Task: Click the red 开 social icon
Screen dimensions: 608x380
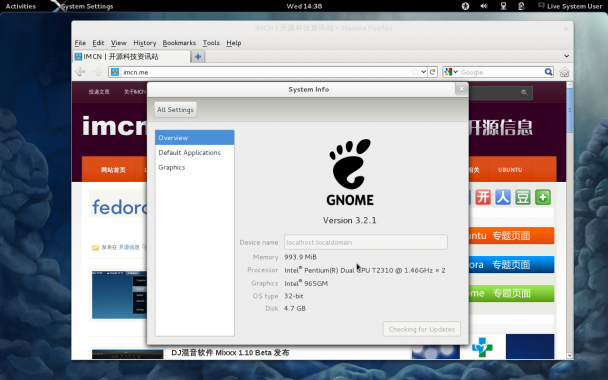Action: coord(483,197)
